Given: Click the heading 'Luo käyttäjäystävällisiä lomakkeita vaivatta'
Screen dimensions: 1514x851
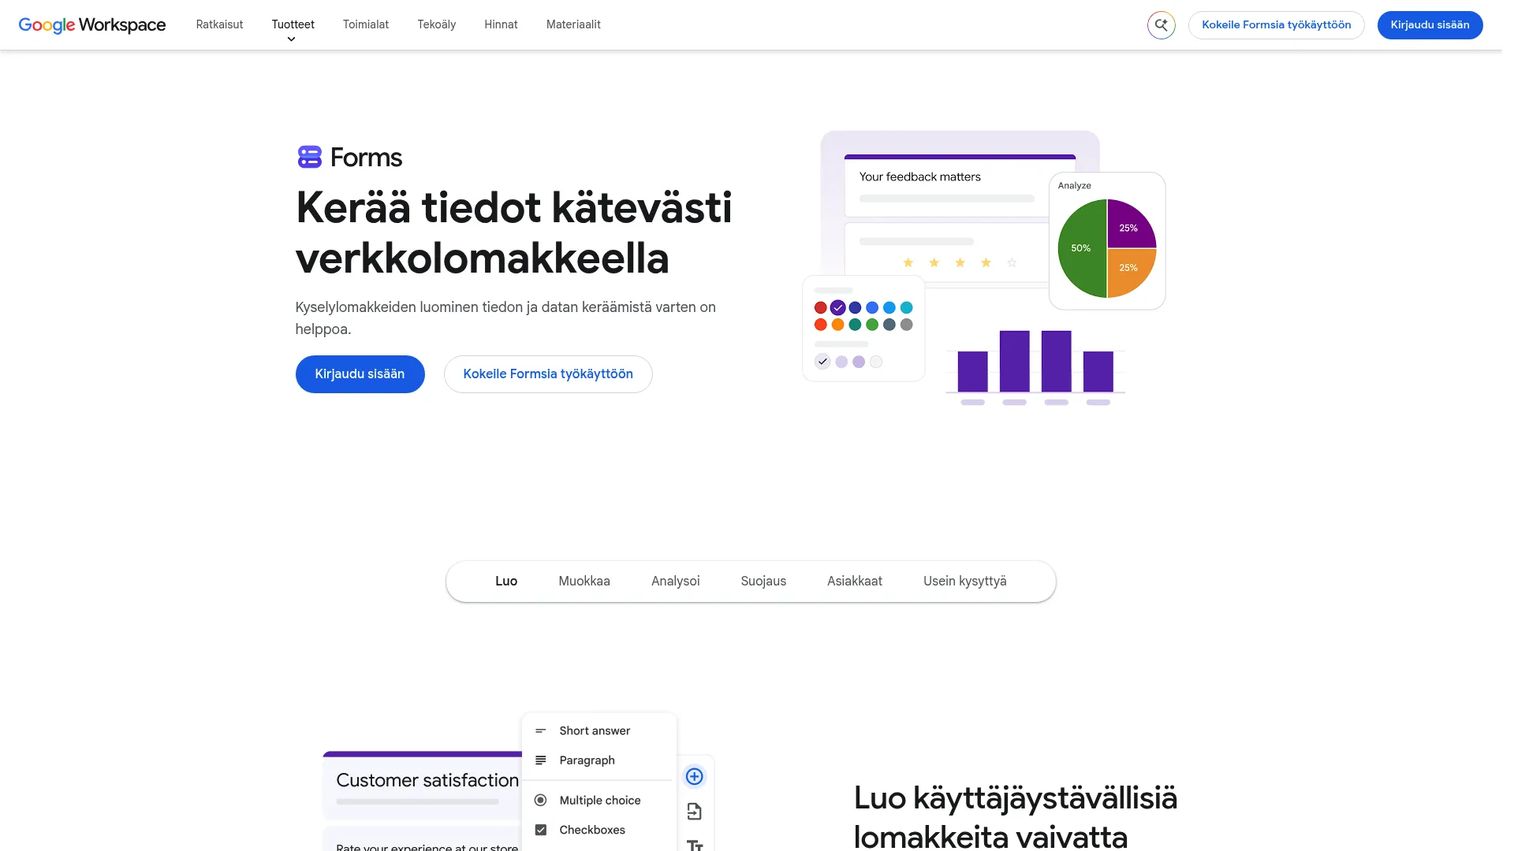Looking at the screenshot, I should [1016, 816].
